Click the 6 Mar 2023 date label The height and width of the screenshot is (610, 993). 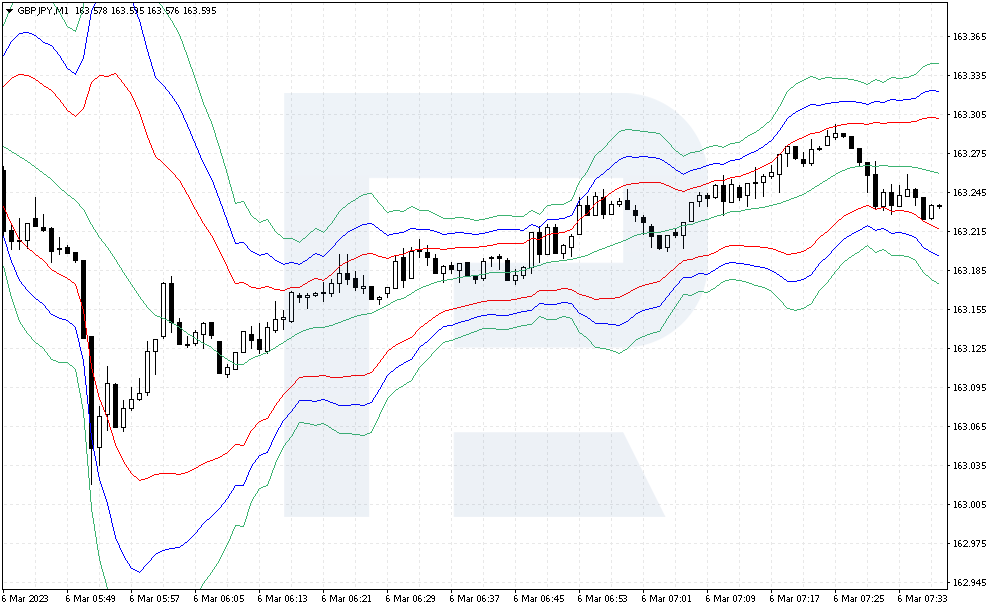coord(25,599)
